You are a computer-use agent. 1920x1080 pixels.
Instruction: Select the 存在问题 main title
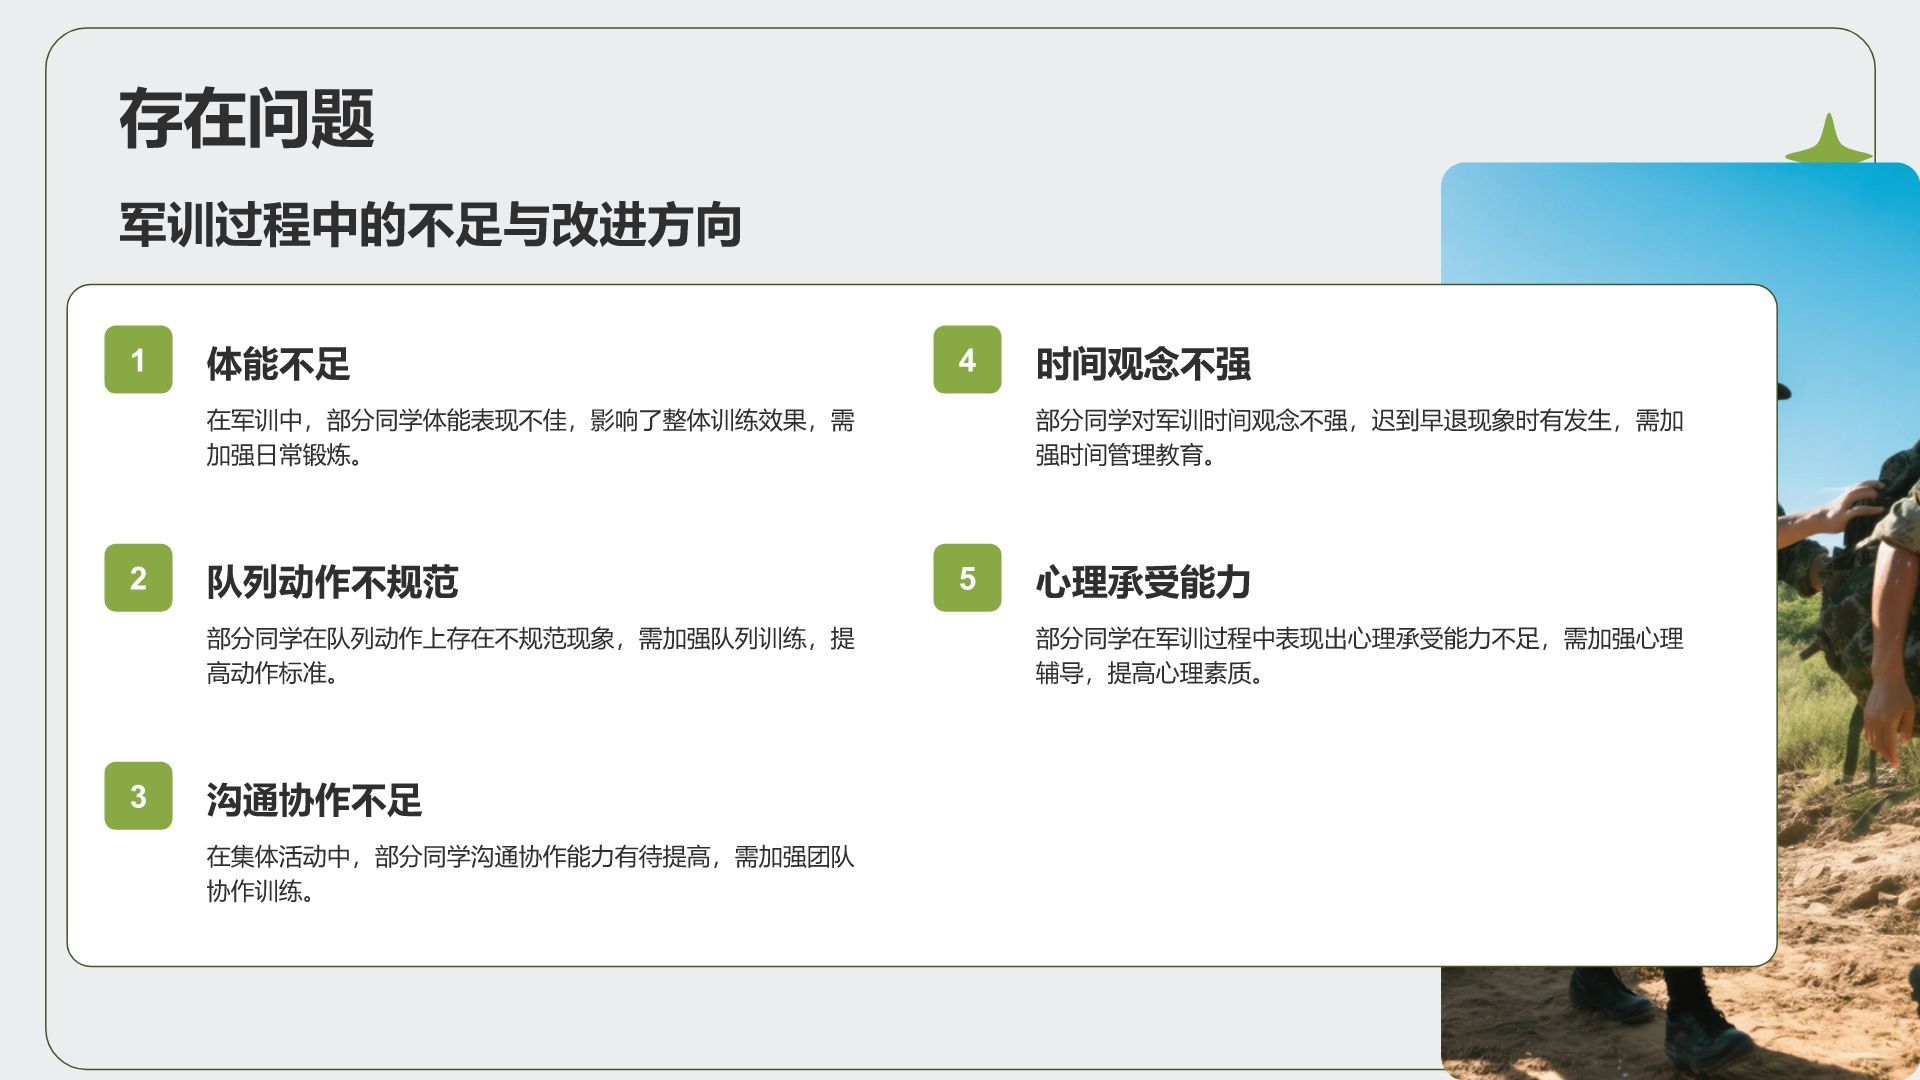tap(246, 120)
